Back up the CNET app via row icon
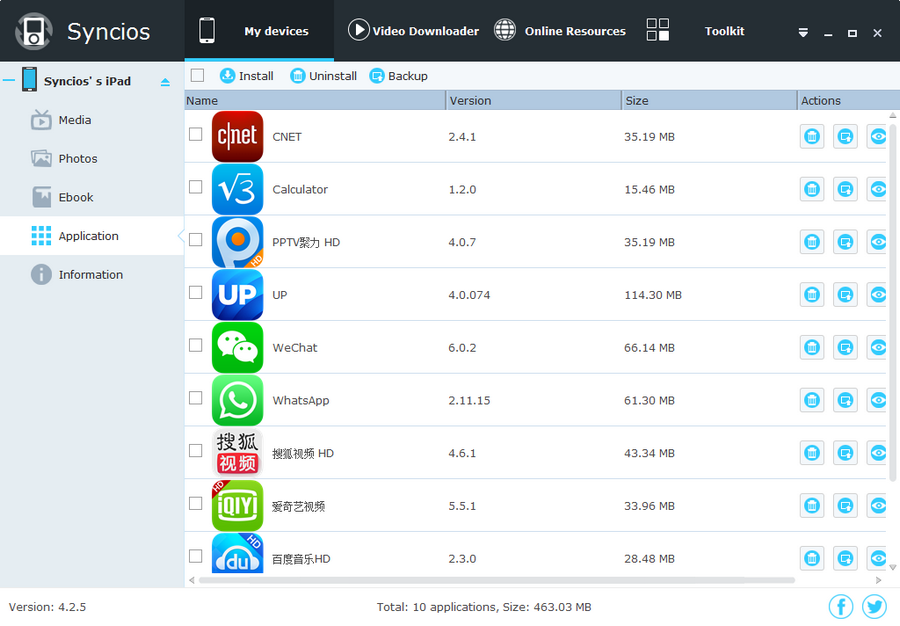 [x=845, y=137]
